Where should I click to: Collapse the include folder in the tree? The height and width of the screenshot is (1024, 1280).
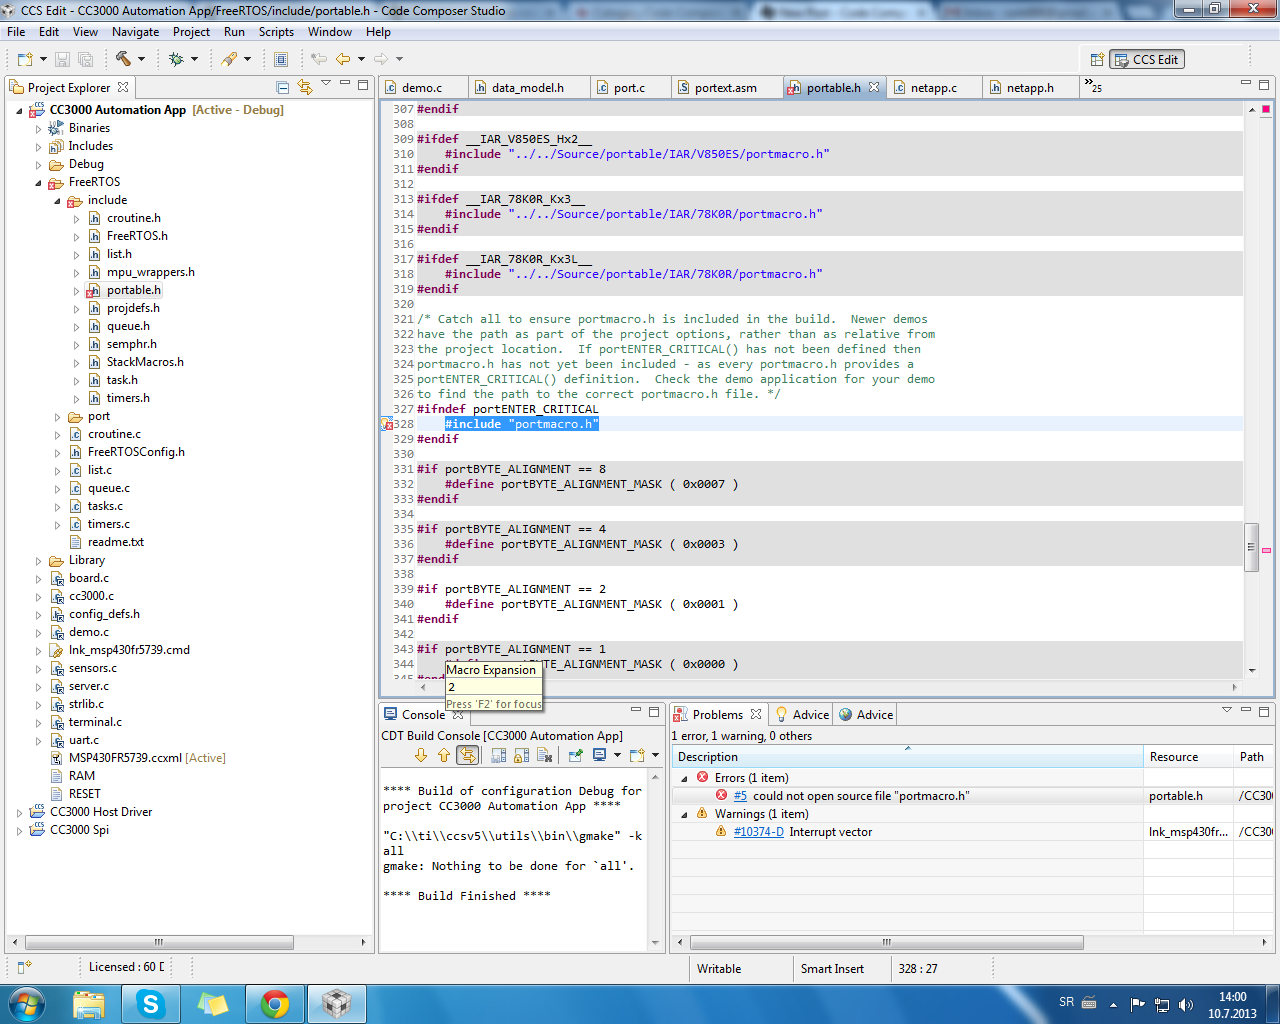point(57,201)
